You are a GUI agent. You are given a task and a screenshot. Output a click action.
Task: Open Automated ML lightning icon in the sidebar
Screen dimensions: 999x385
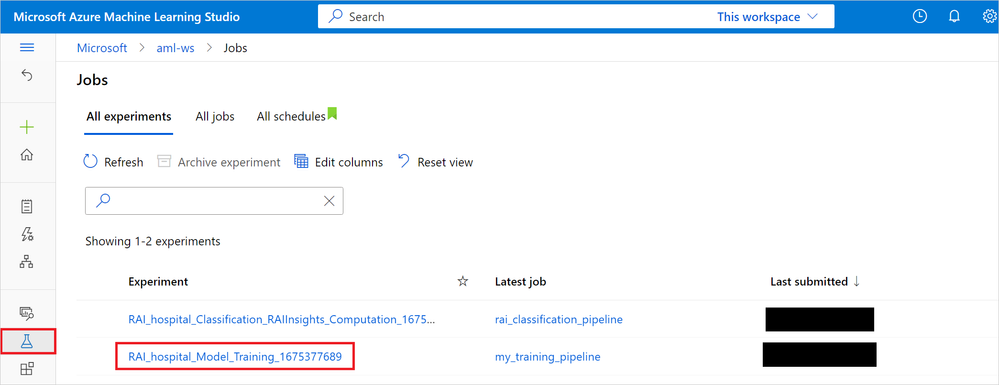click(x=27, y=234)
